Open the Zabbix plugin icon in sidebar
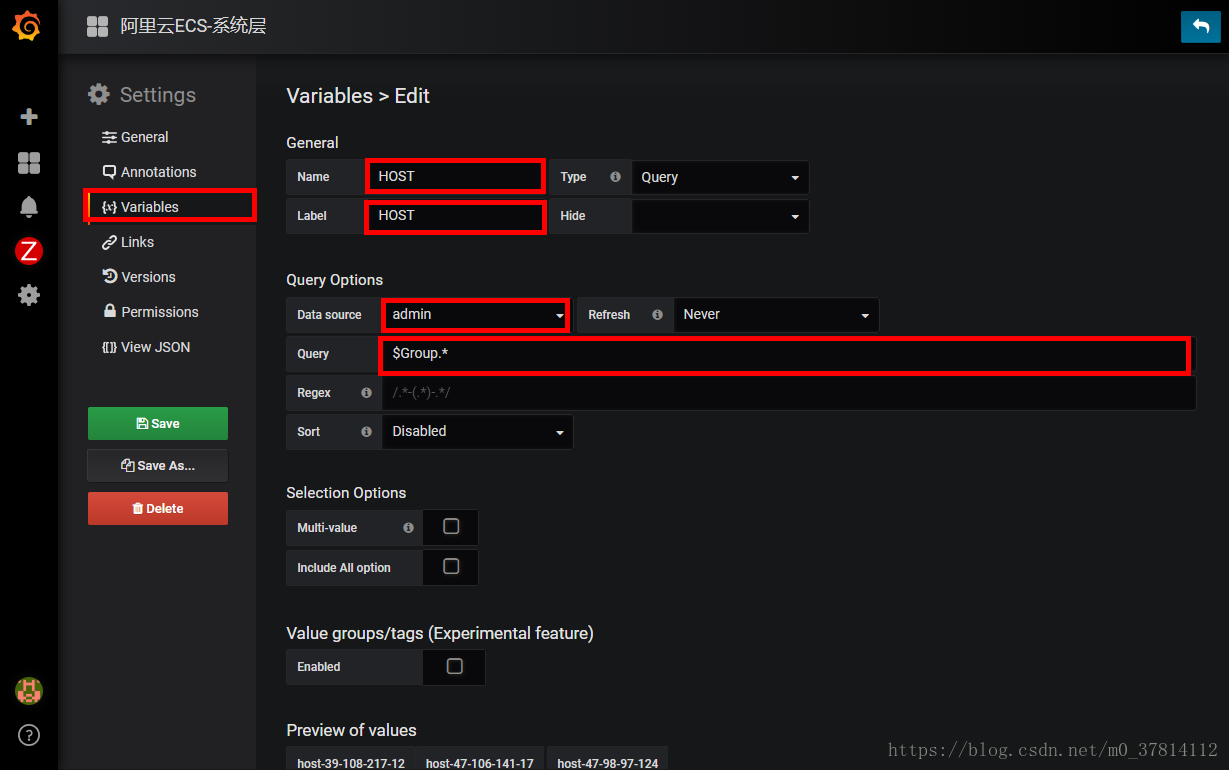Viewport: 1229px width, 770px height. (x=29, y=251)
